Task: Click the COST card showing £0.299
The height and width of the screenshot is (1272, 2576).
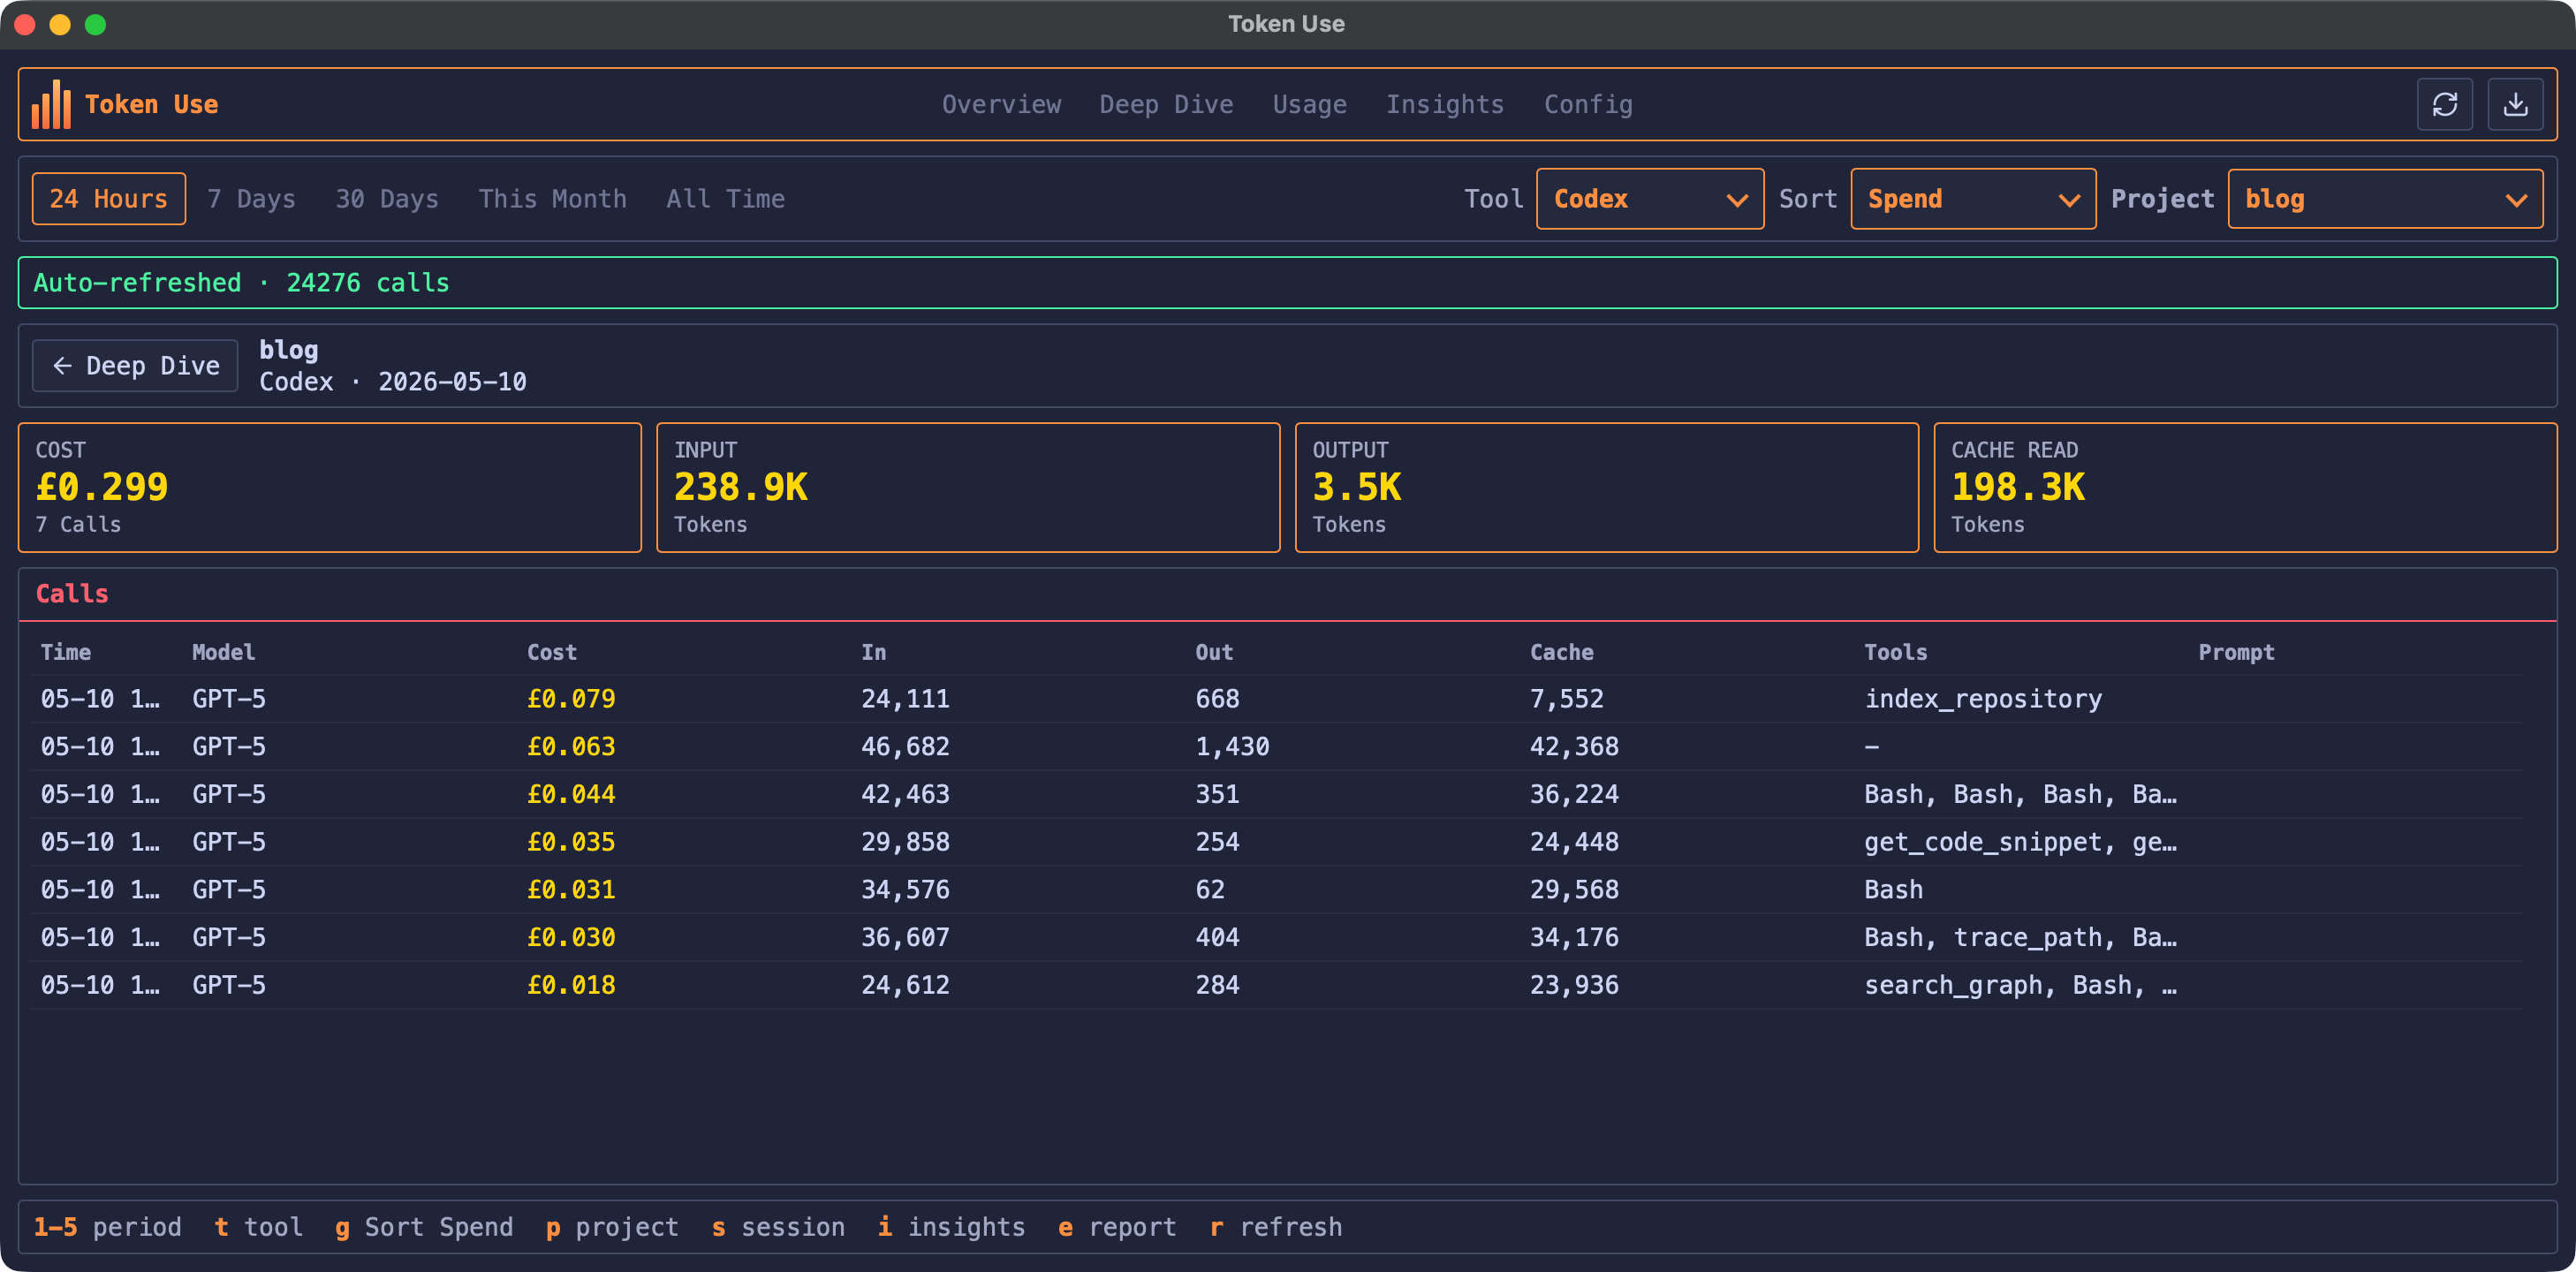Action: pyautogui.click(x=330, y=488)
